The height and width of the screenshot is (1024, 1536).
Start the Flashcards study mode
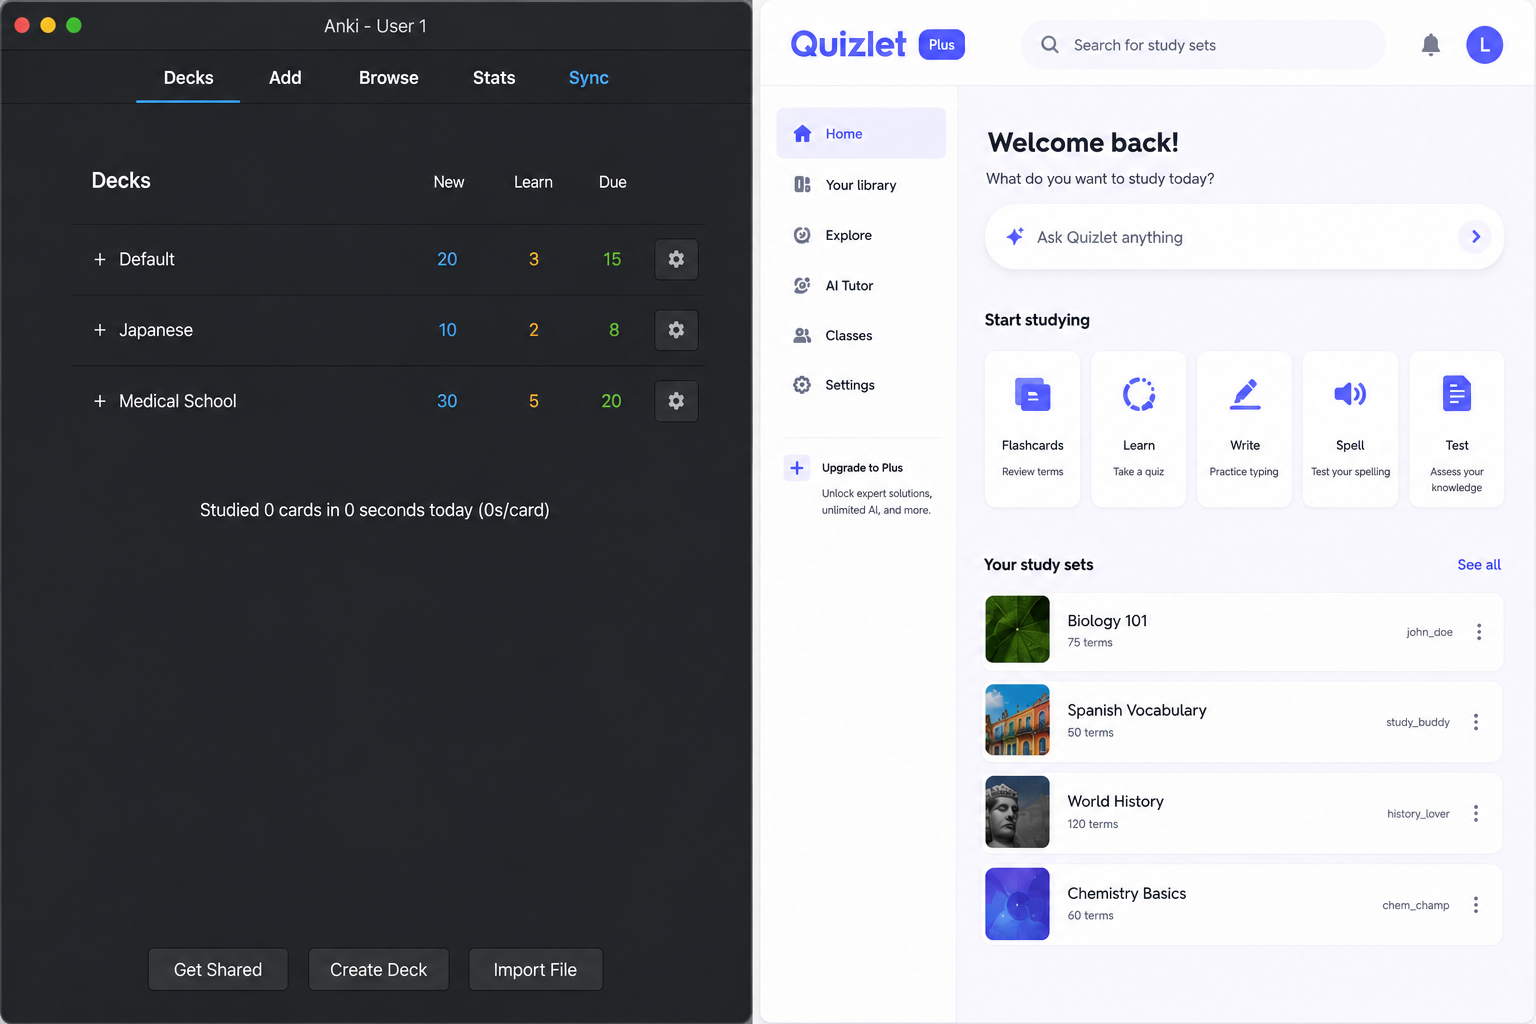click(x=1033, y=429)
